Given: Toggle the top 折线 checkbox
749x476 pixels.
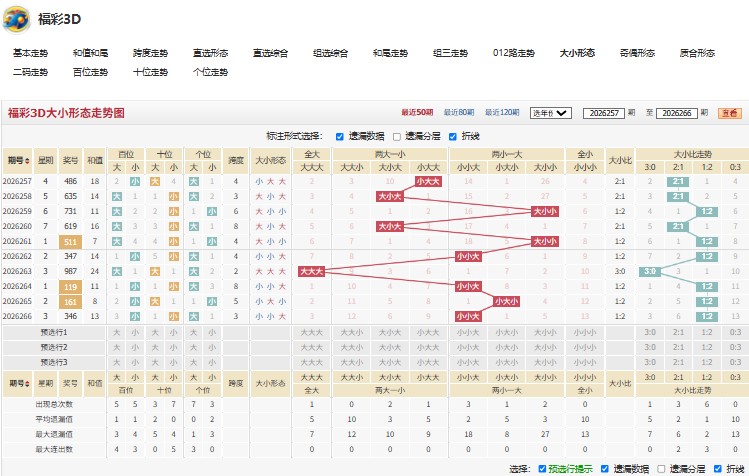Looking at the screenshot, I should click(453, 137).
